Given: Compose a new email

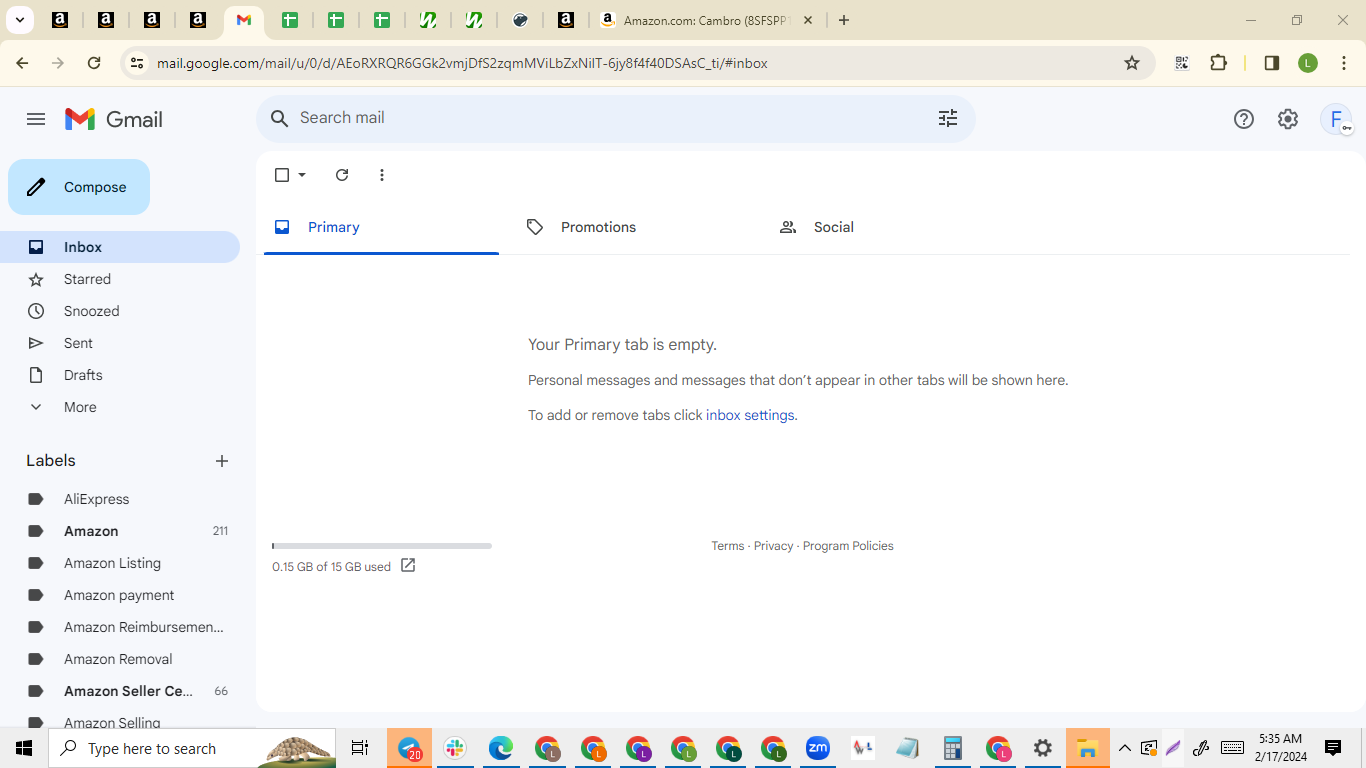Looking at the screenshot, I should coord(79,187).
